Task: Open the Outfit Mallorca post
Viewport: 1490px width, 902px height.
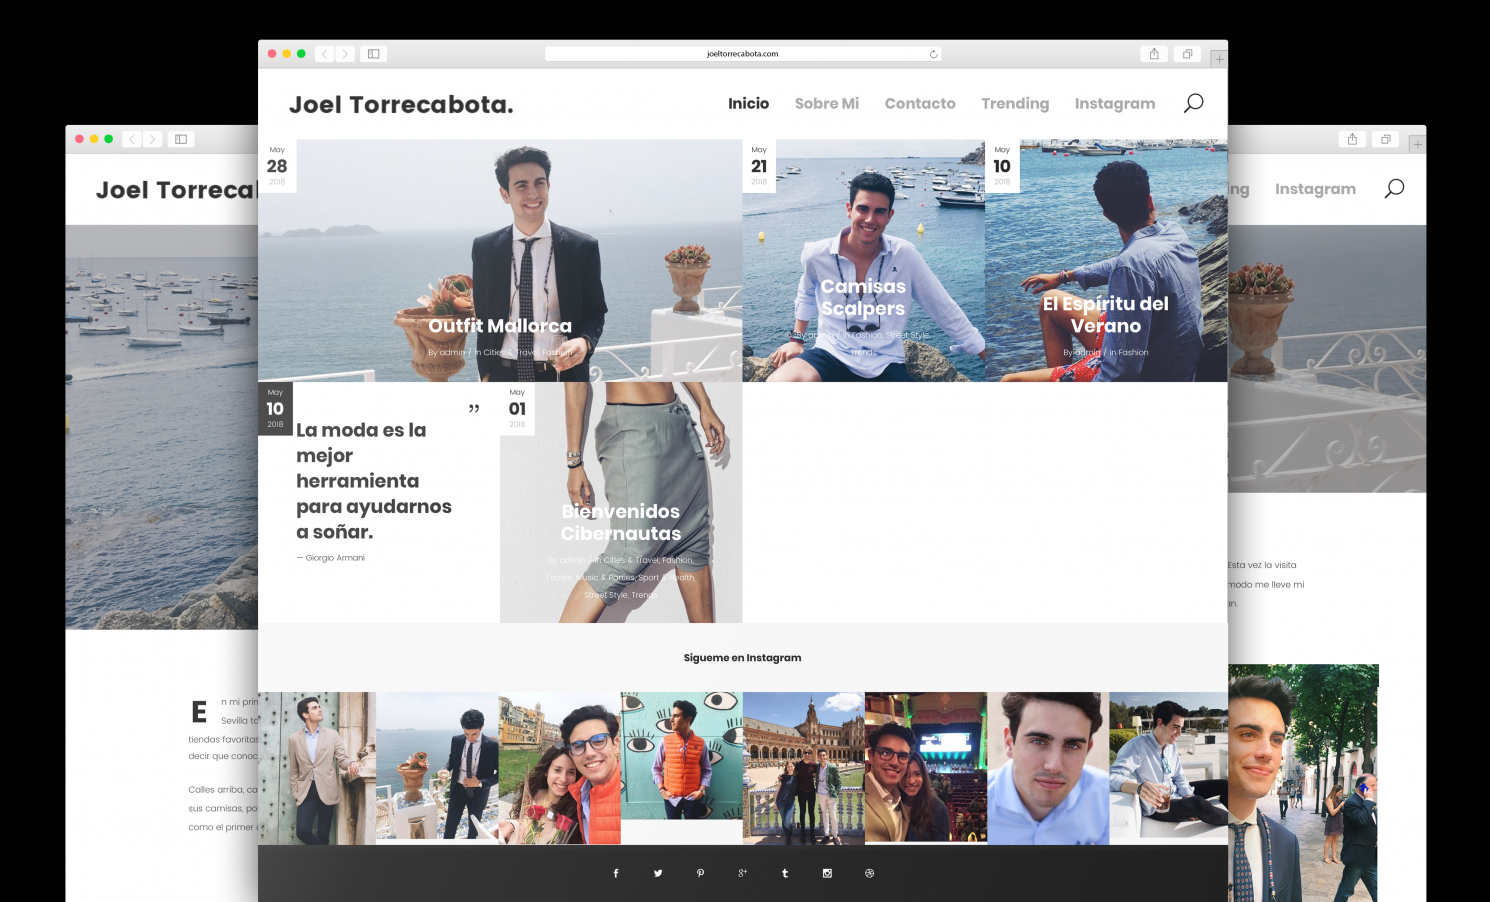Action: pyautogui.click(x=500, y=326)
